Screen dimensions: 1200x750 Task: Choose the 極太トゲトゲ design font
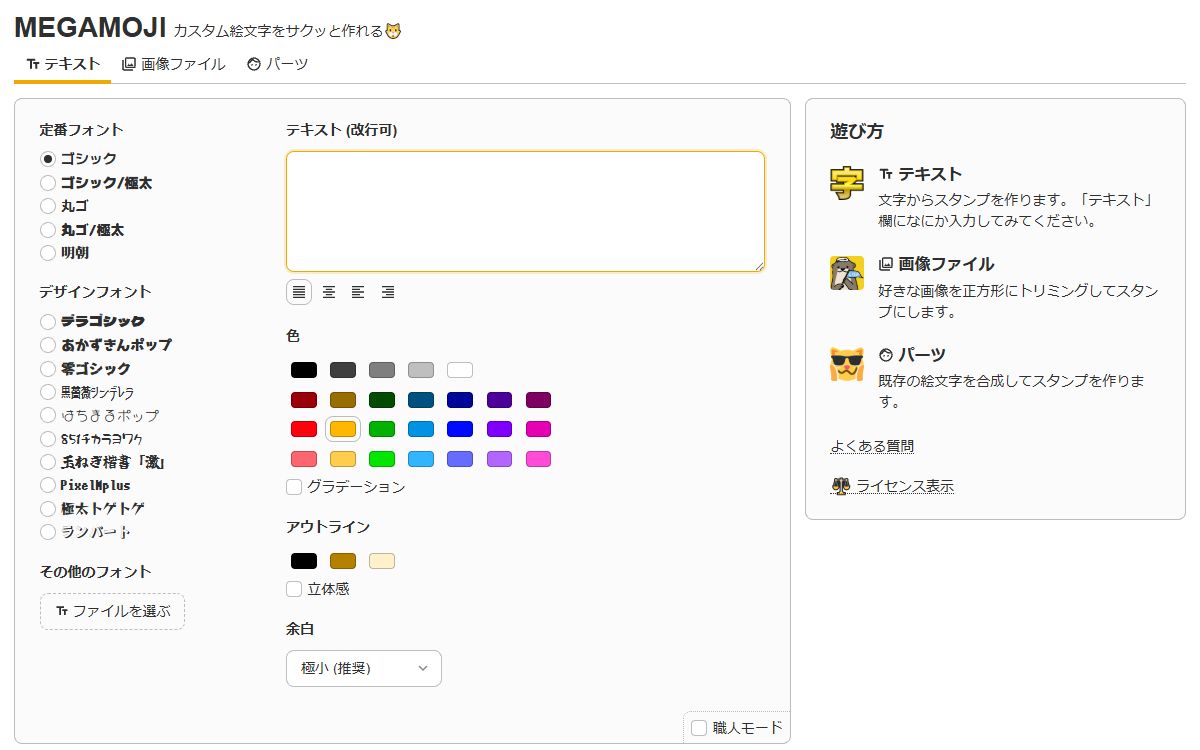coord(48,509)
